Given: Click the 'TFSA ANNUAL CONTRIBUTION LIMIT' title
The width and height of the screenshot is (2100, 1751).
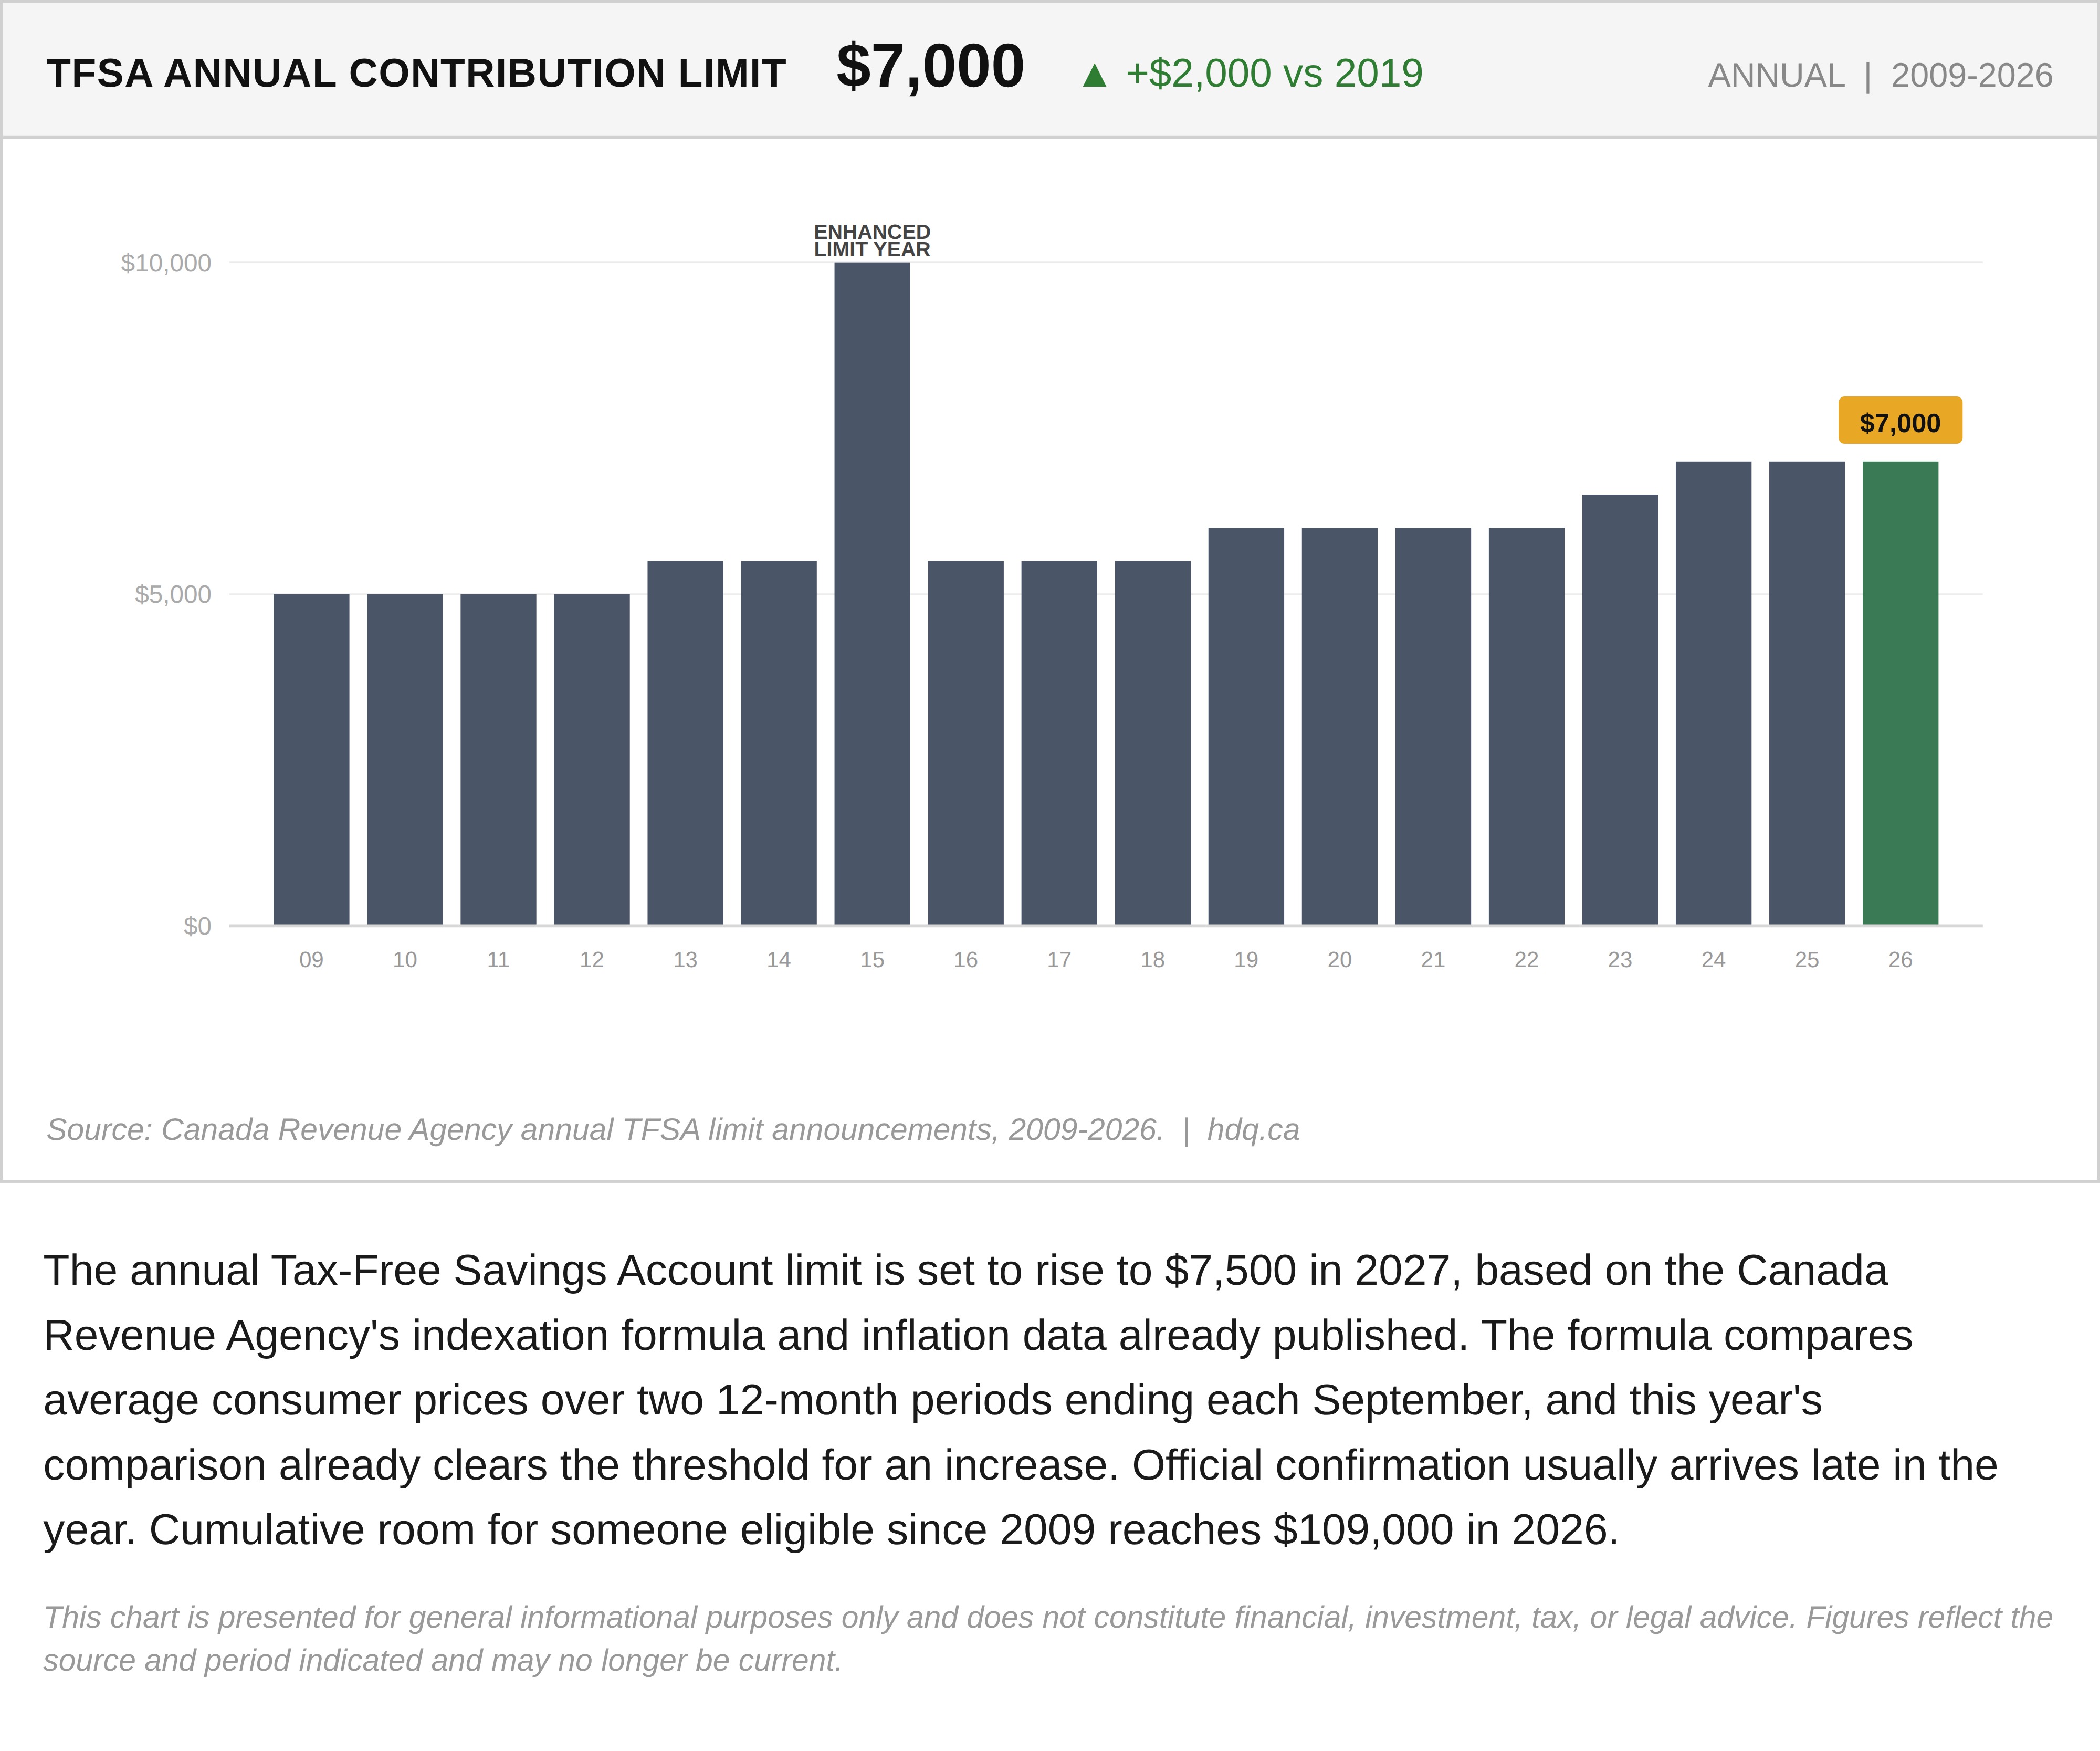Looking at the screenshot, I should [416, 74].
